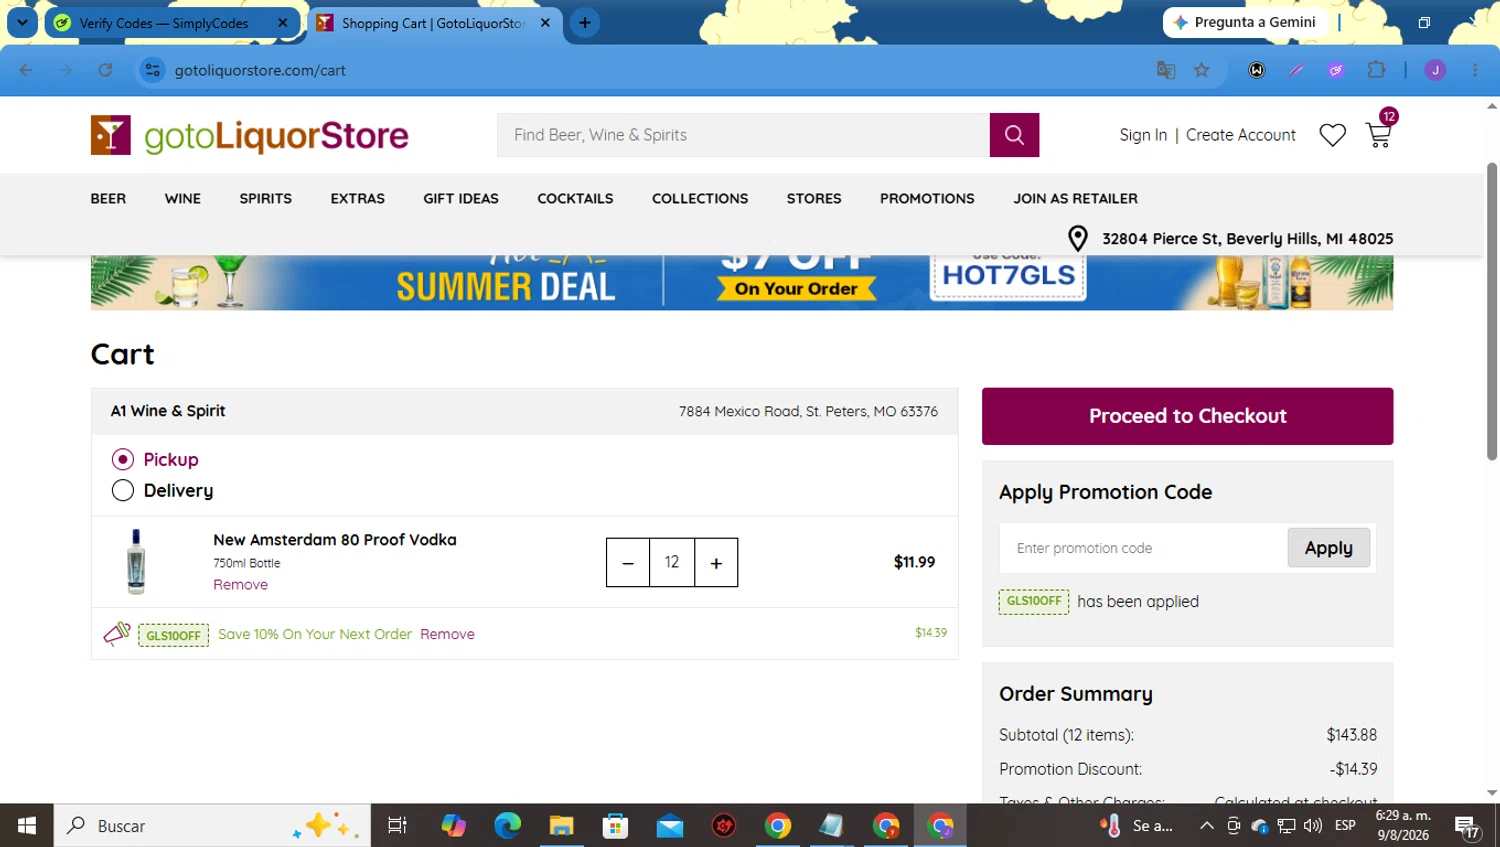Launch Copilot from the taskbar

tap(453, 826)
